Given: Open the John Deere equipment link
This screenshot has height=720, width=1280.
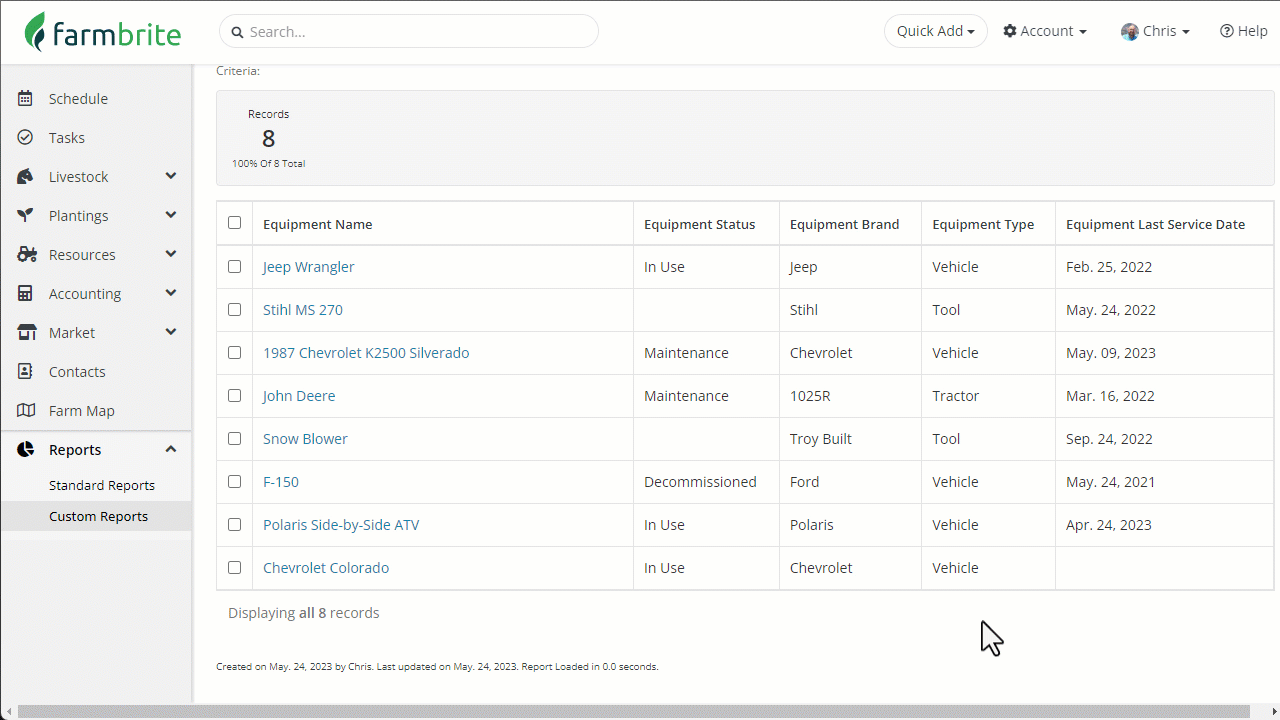Looking at the screenshot, I should click(299, 396).
